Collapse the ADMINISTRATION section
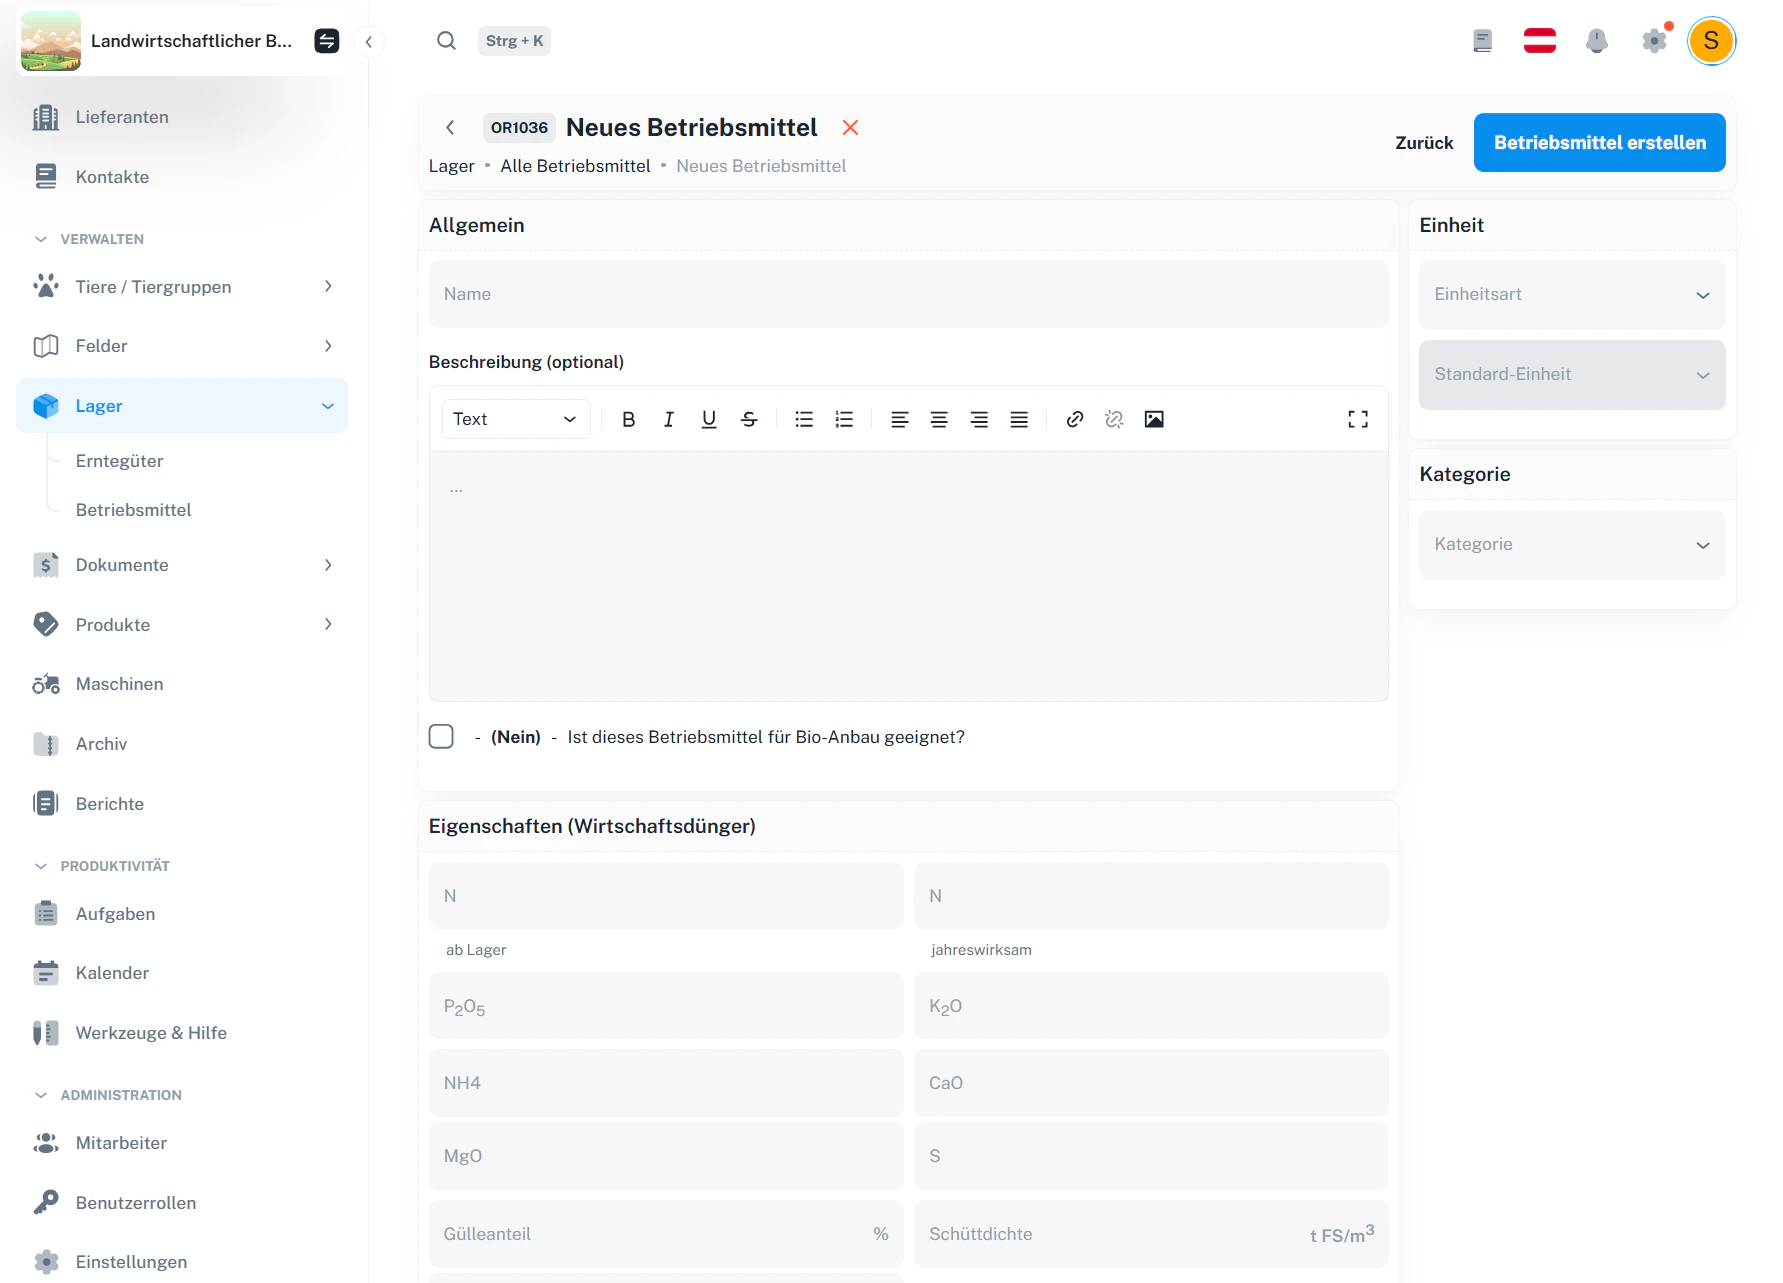The width and height of the screenshot is (1783, 1283). coord(108,1095)
